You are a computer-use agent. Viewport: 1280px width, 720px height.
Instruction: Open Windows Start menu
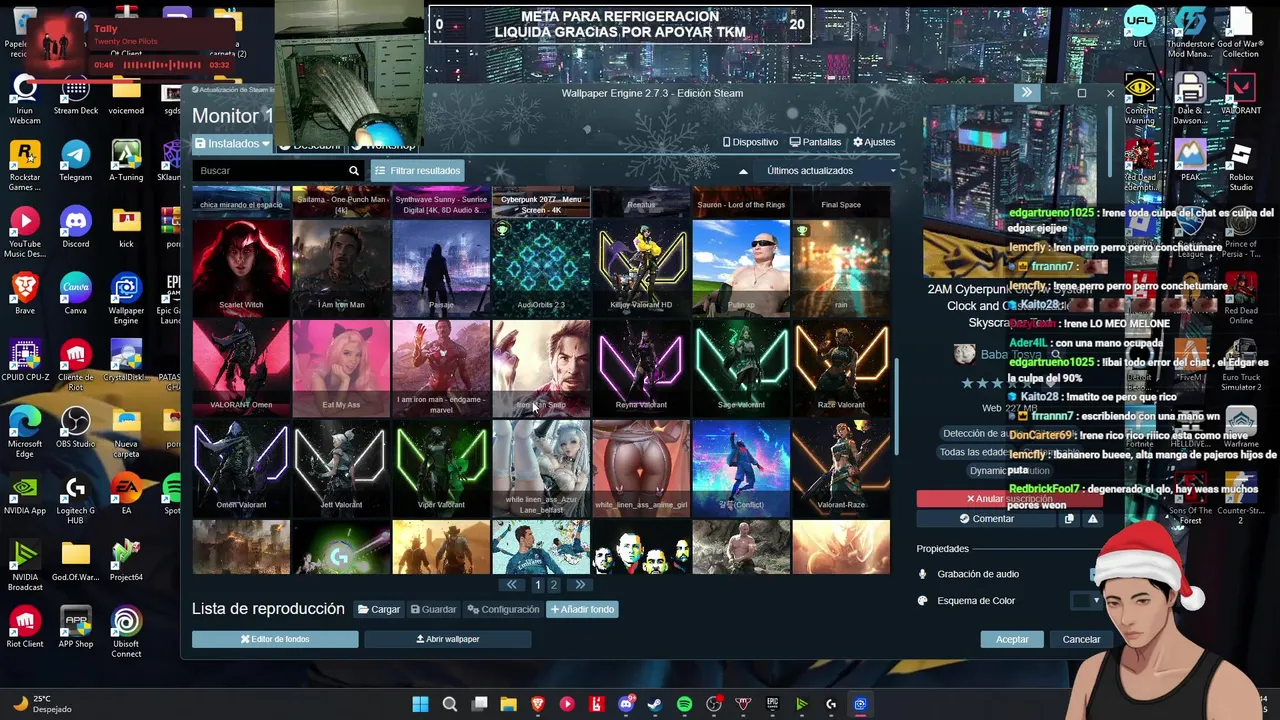click(421, 704)
